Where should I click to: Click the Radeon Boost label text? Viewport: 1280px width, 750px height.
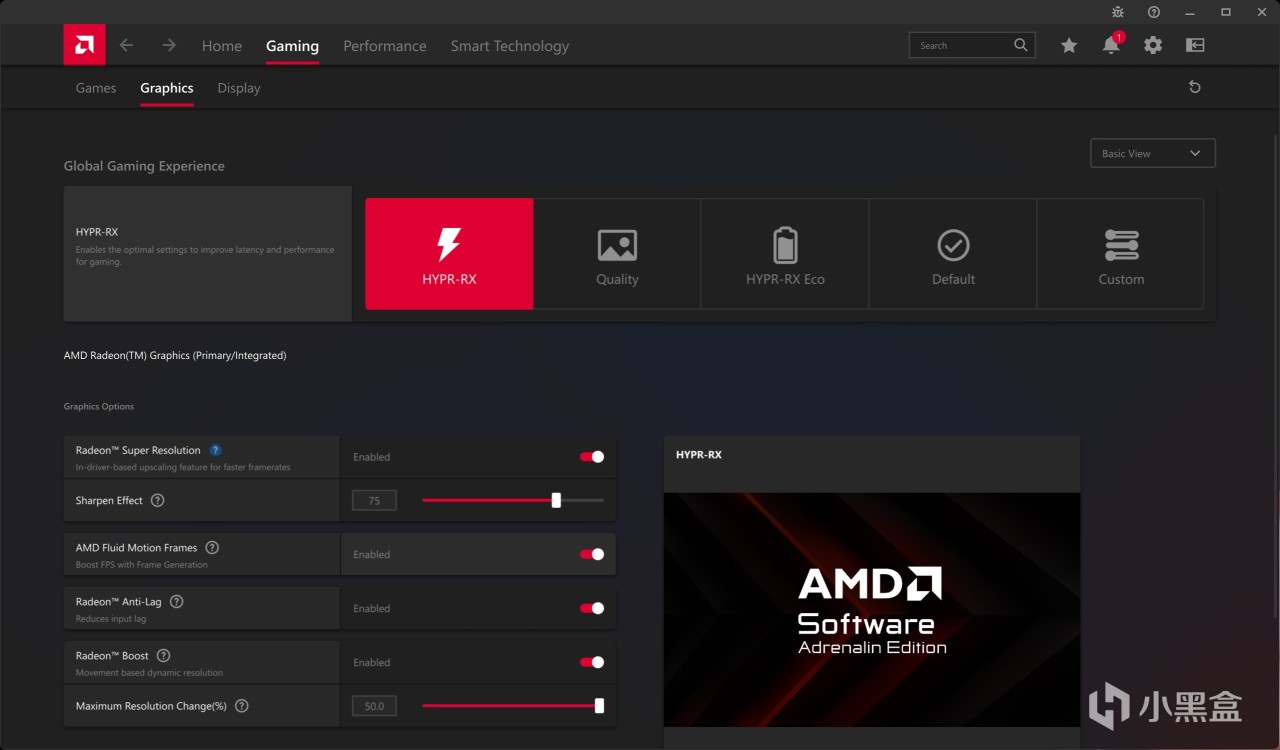(112, 656)
